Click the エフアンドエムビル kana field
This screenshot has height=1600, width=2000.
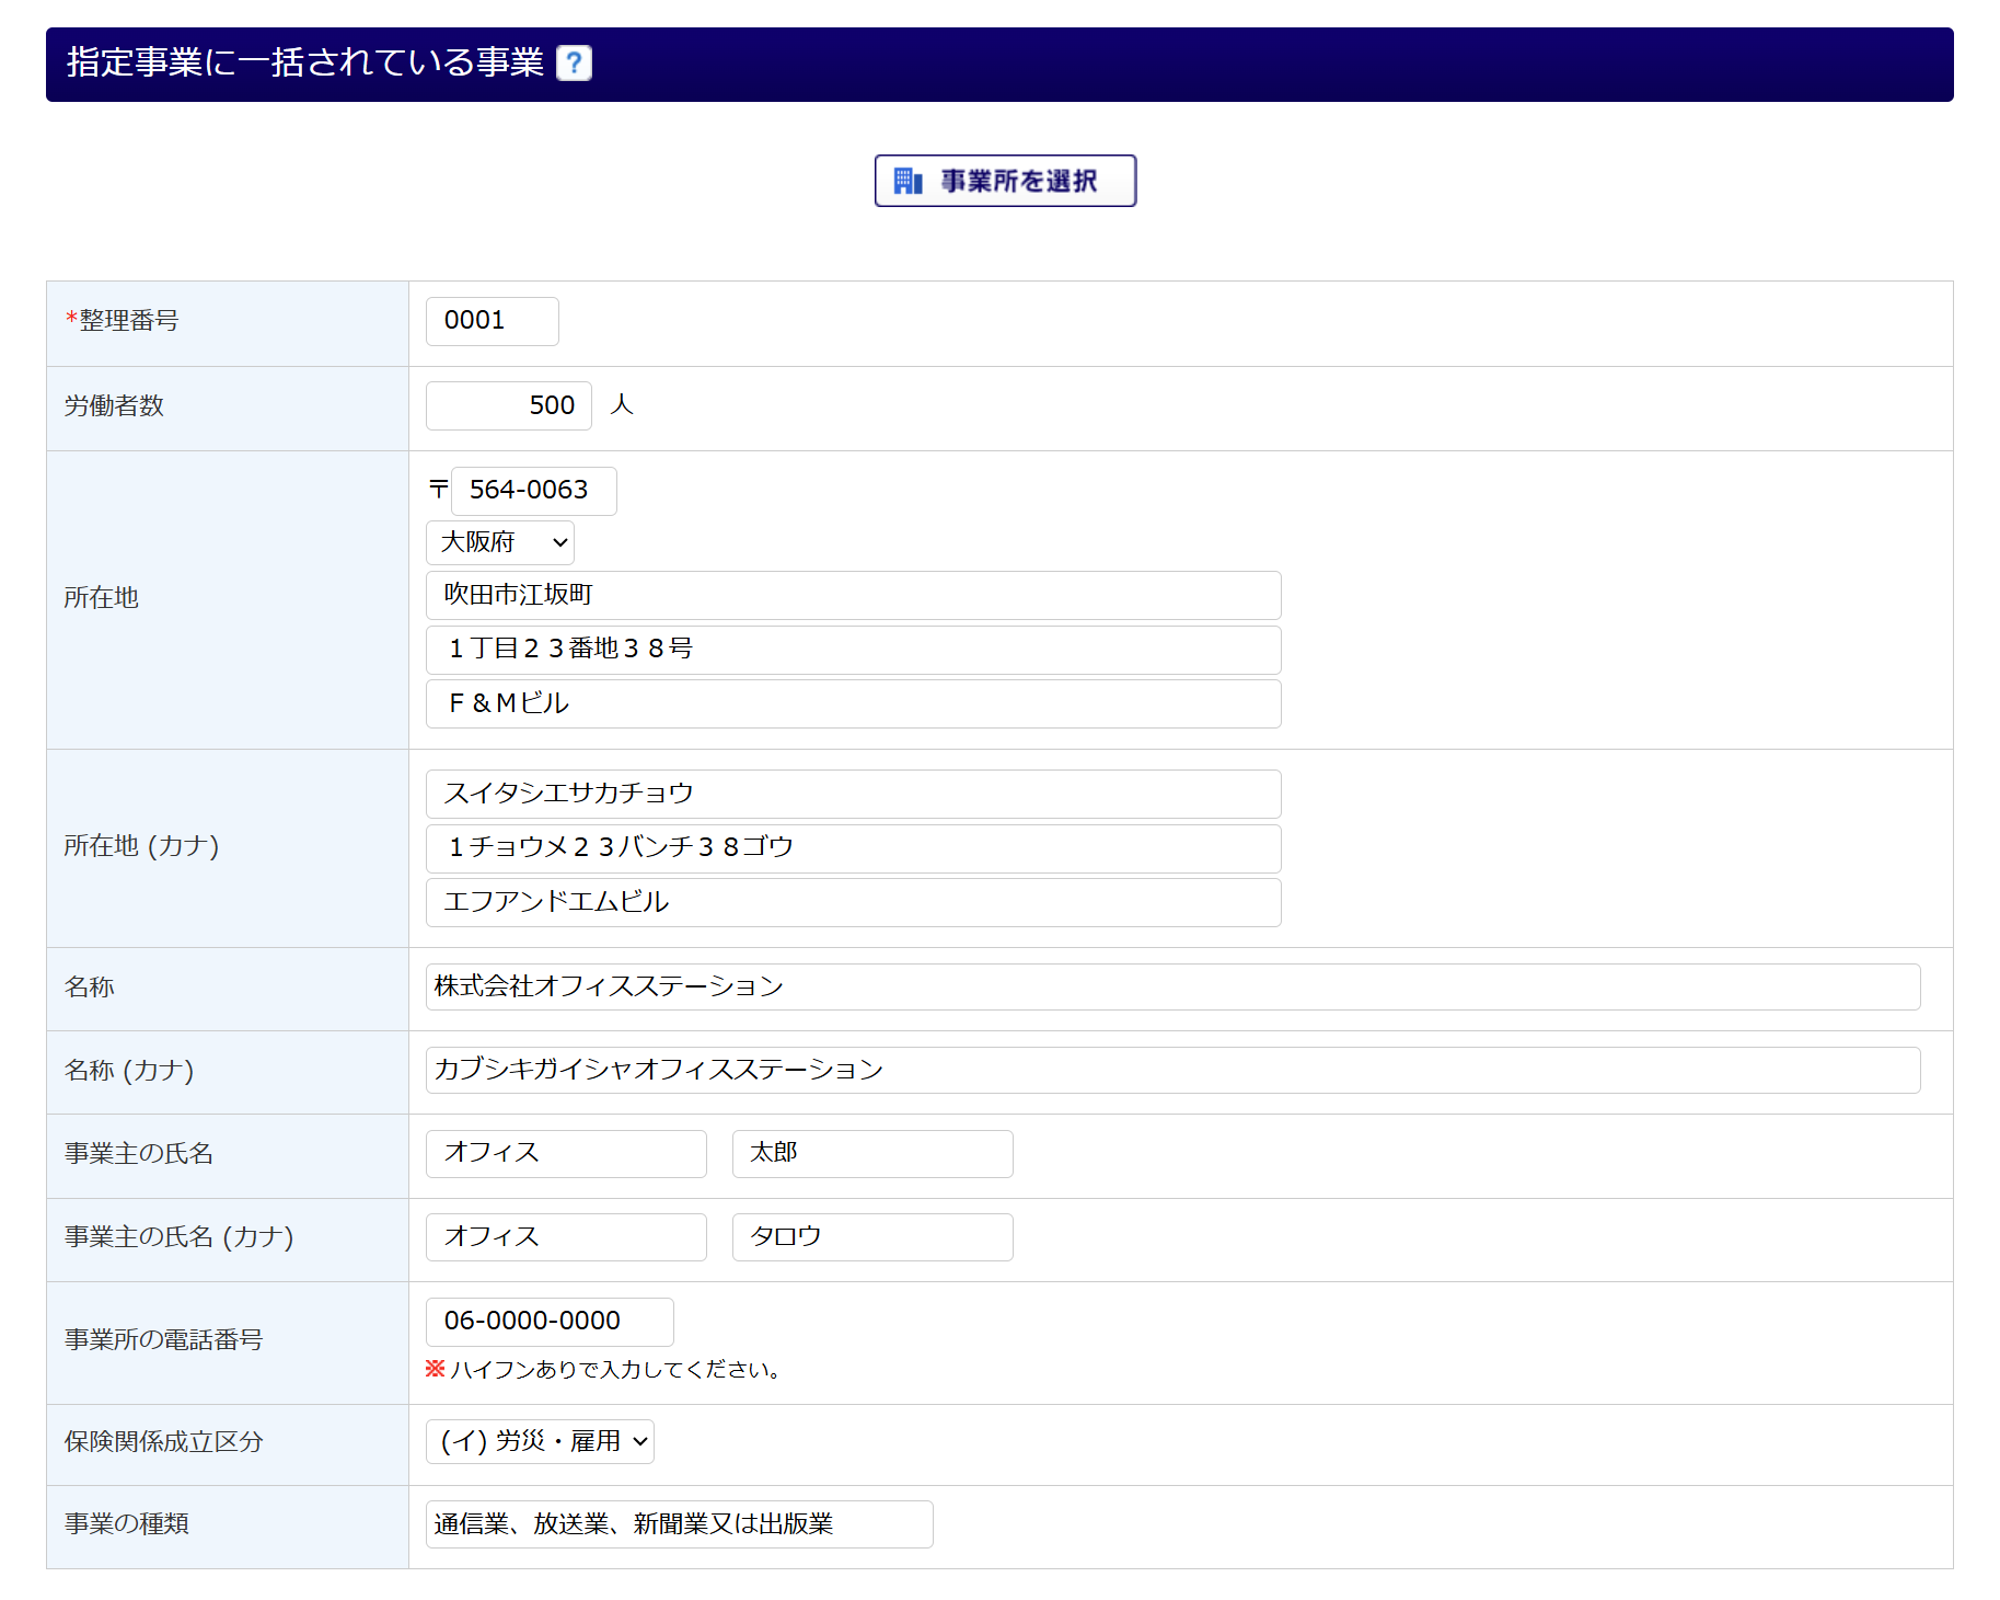852,901
